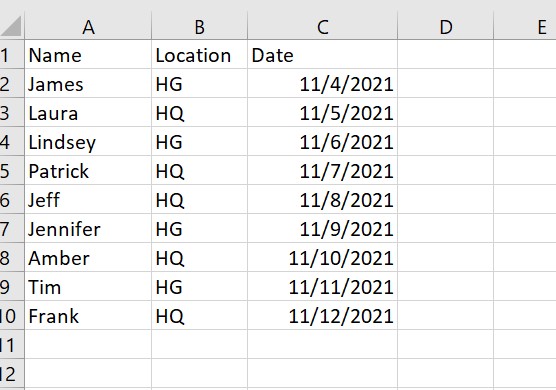Click the Select All corner triangle
The height and width of the screenshot is (390, 556).
tap(12, 26)
